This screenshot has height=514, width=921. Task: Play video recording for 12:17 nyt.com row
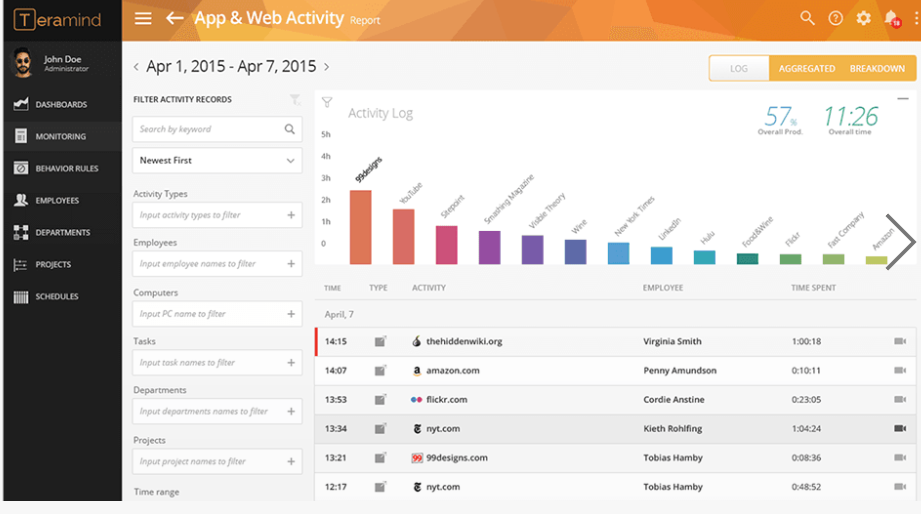coord(900,486)
